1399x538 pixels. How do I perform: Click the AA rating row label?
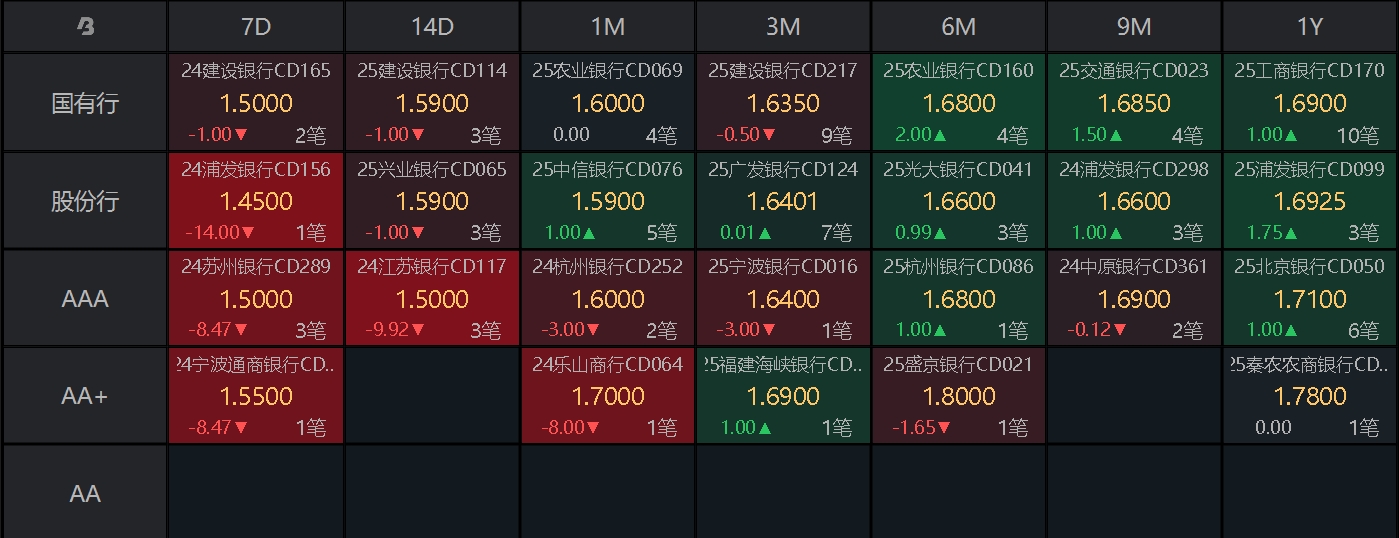coord(85,493)
